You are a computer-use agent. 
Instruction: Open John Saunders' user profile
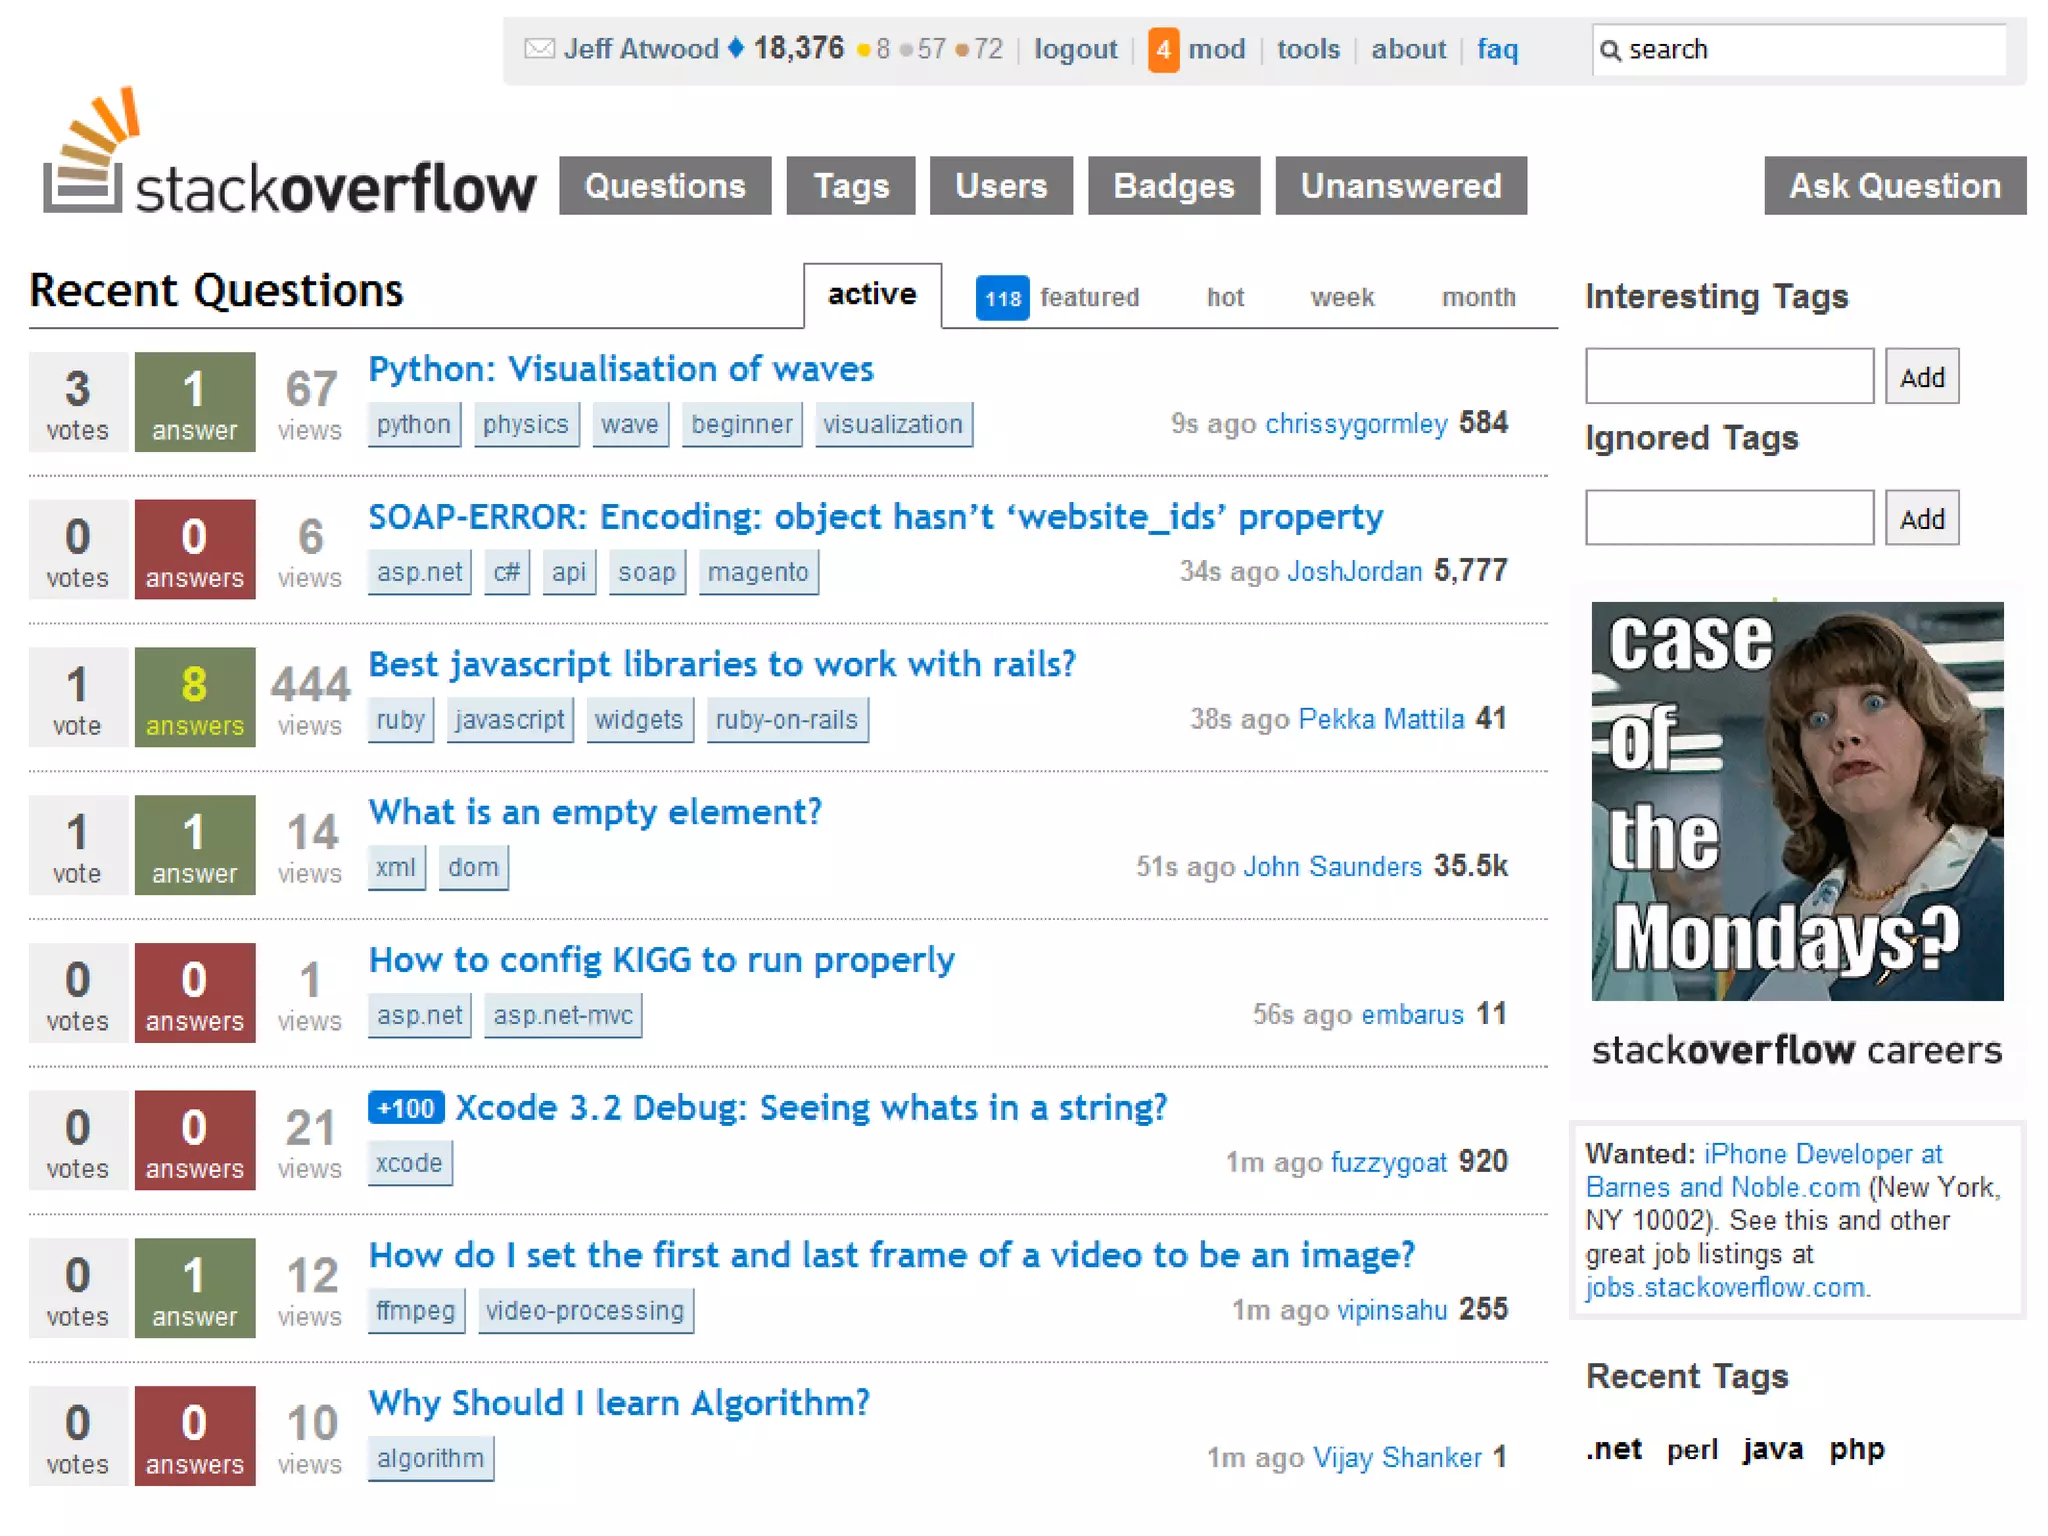[x=1331, y=866]
